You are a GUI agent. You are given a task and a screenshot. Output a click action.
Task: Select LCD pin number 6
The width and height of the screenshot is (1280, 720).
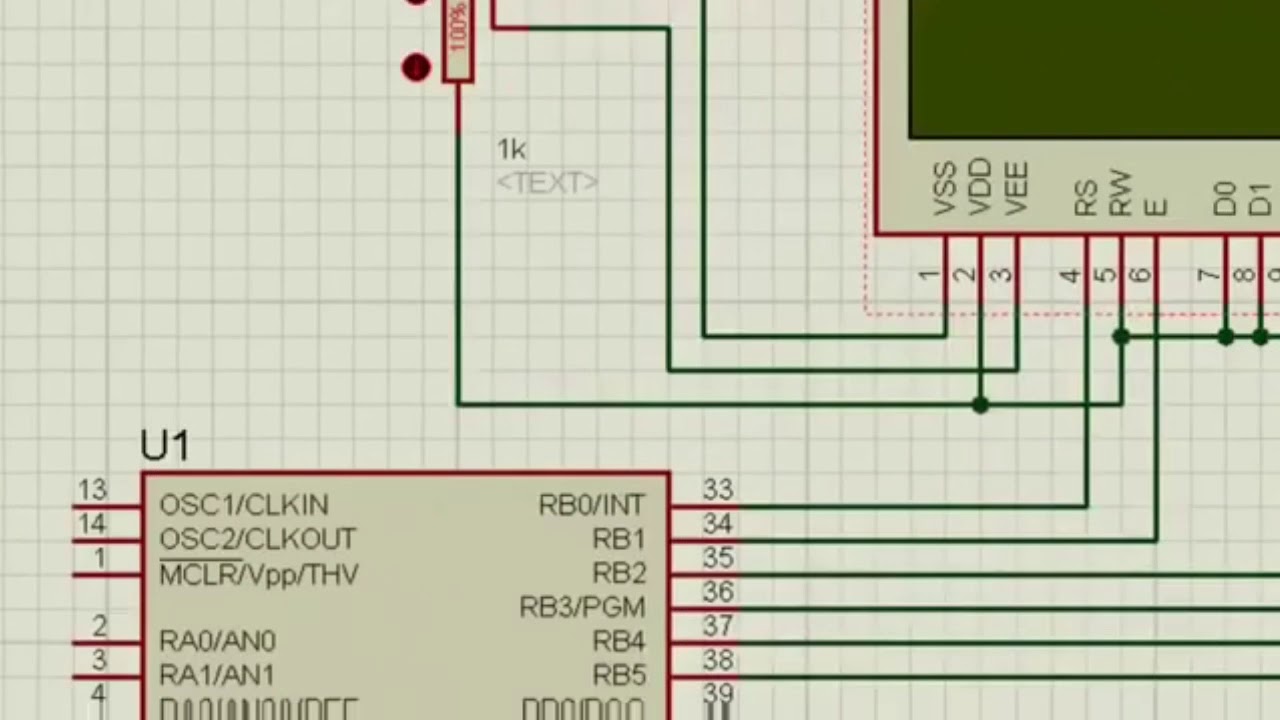click(x=1140, y=274)
